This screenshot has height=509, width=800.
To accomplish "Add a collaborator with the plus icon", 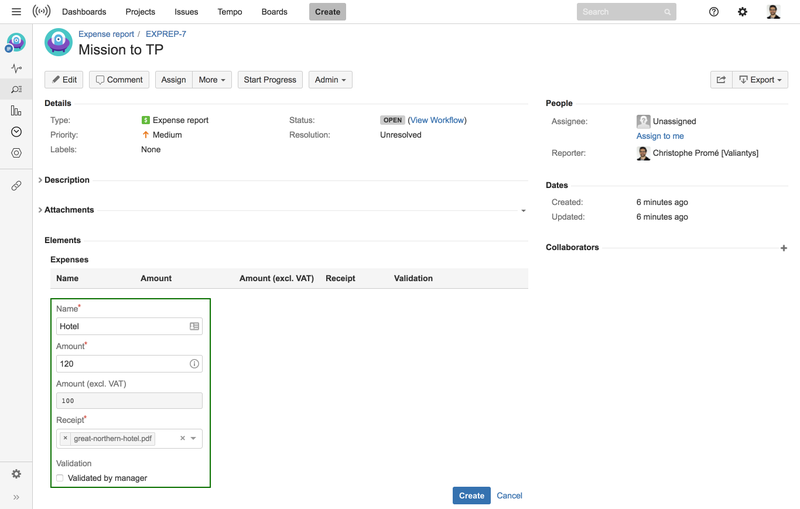I will pyautogui.click(x=783, y=248).
